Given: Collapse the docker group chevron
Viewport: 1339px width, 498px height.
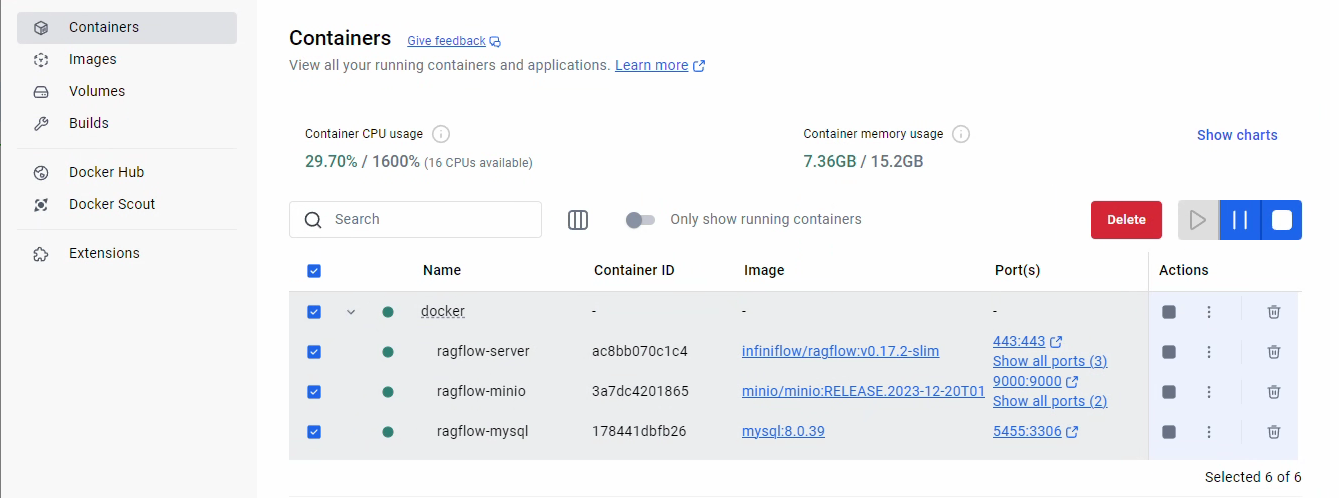Looking at the screenshot, I should (351, 312).
